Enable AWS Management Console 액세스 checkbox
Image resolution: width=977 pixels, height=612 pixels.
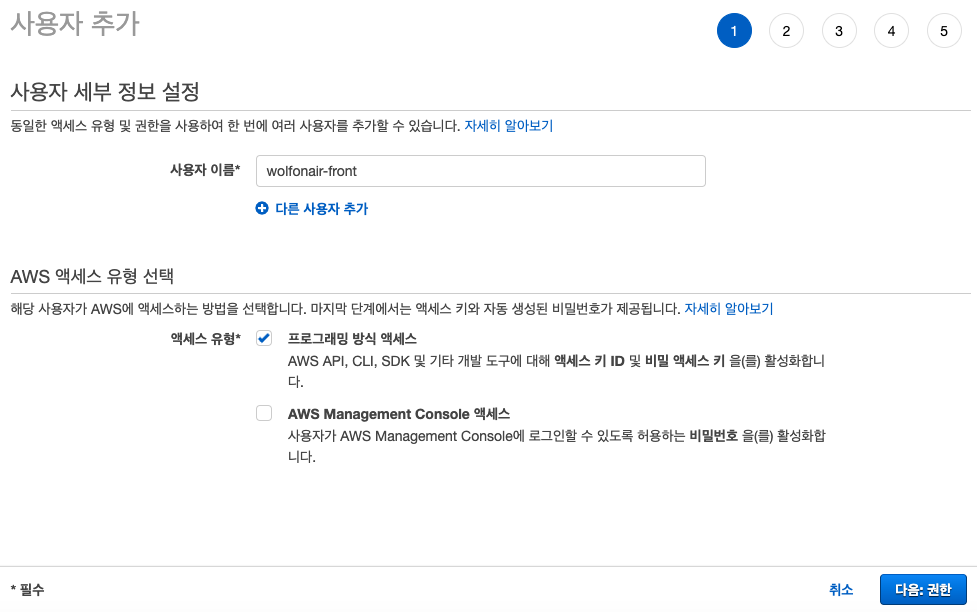[x=263, y=413]
